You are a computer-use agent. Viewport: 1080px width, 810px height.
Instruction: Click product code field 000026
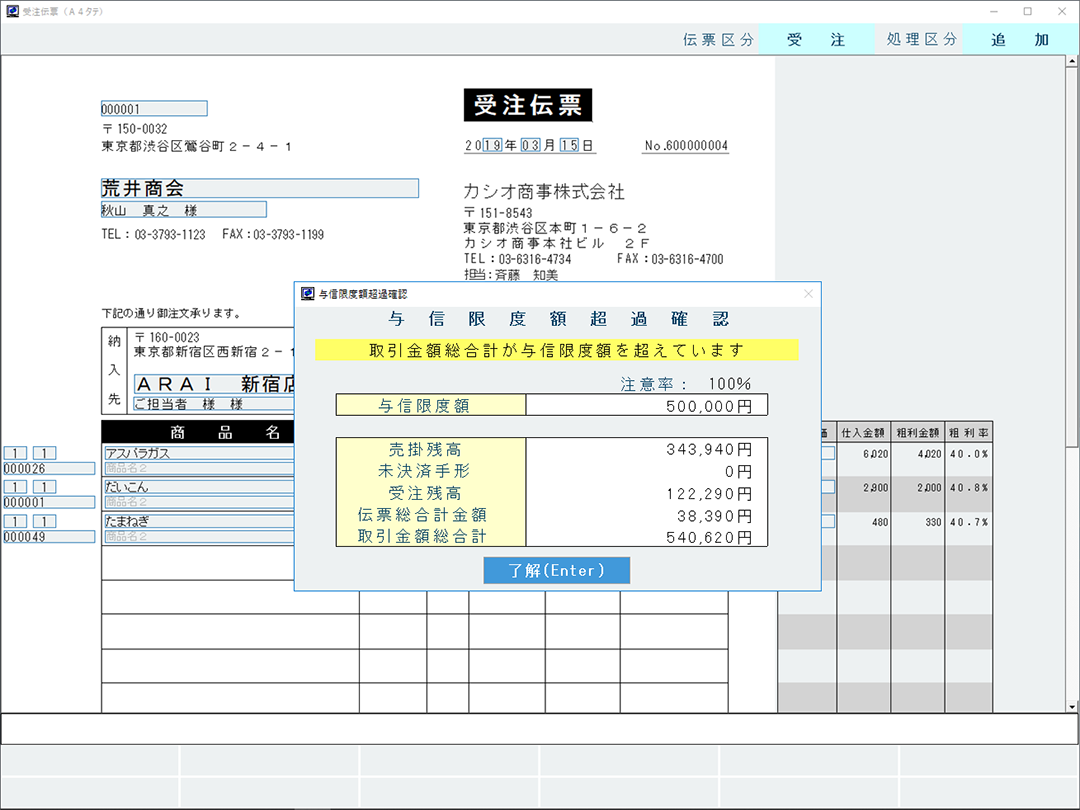[x=49, y=468]
